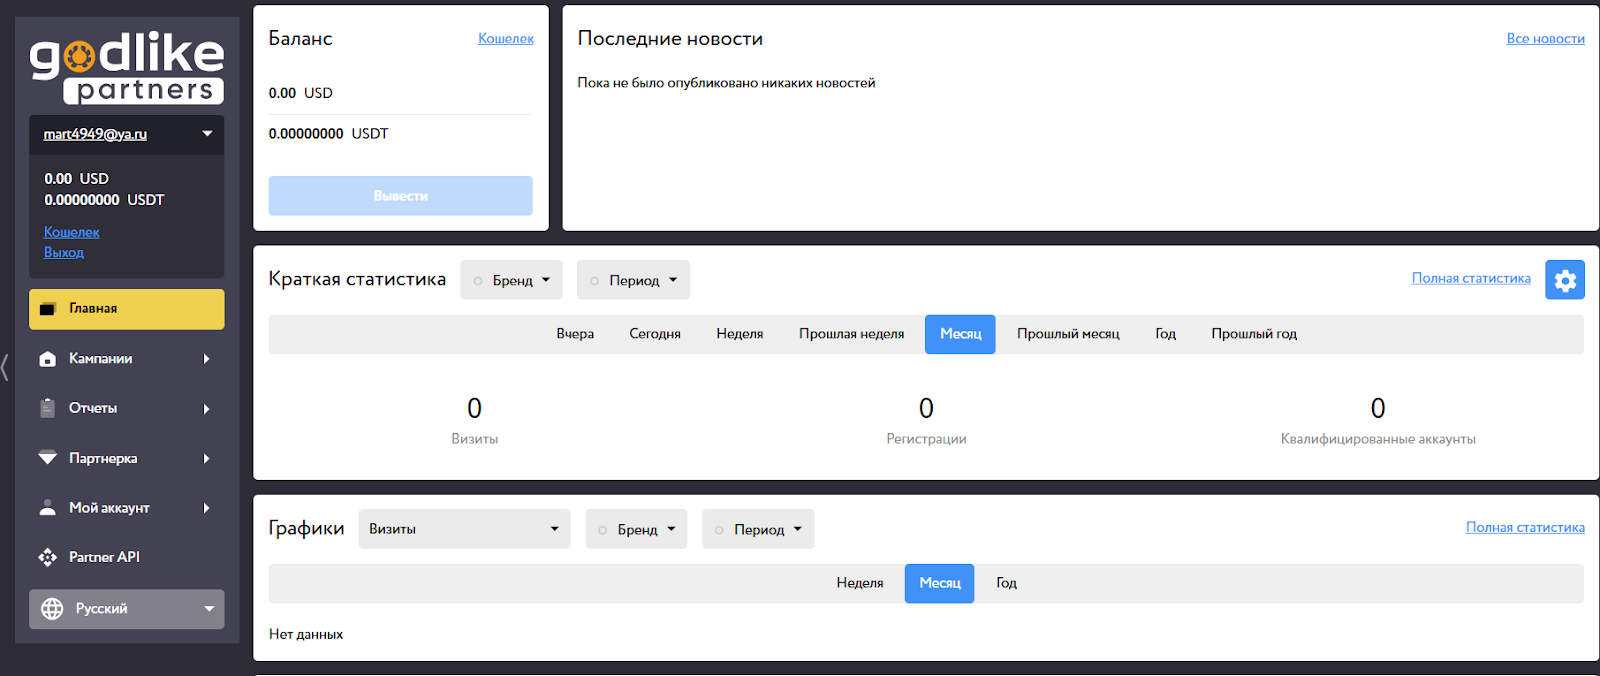
Task: Collapse the sidebar with left edge arrow
Action: pyautogui.click(x=5, y=367)
